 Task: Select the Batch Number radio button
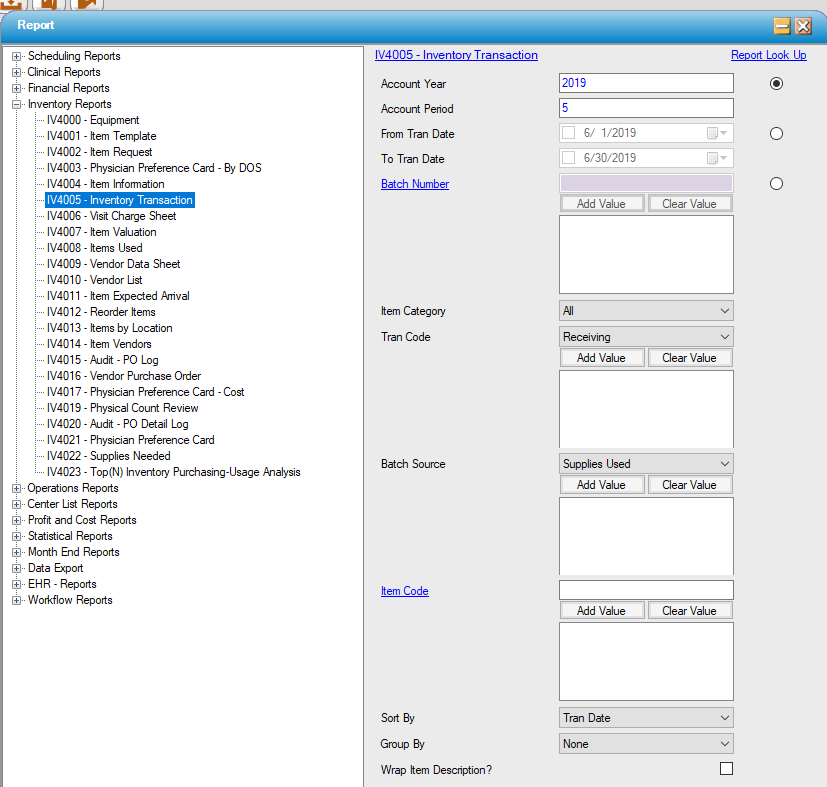776,183
